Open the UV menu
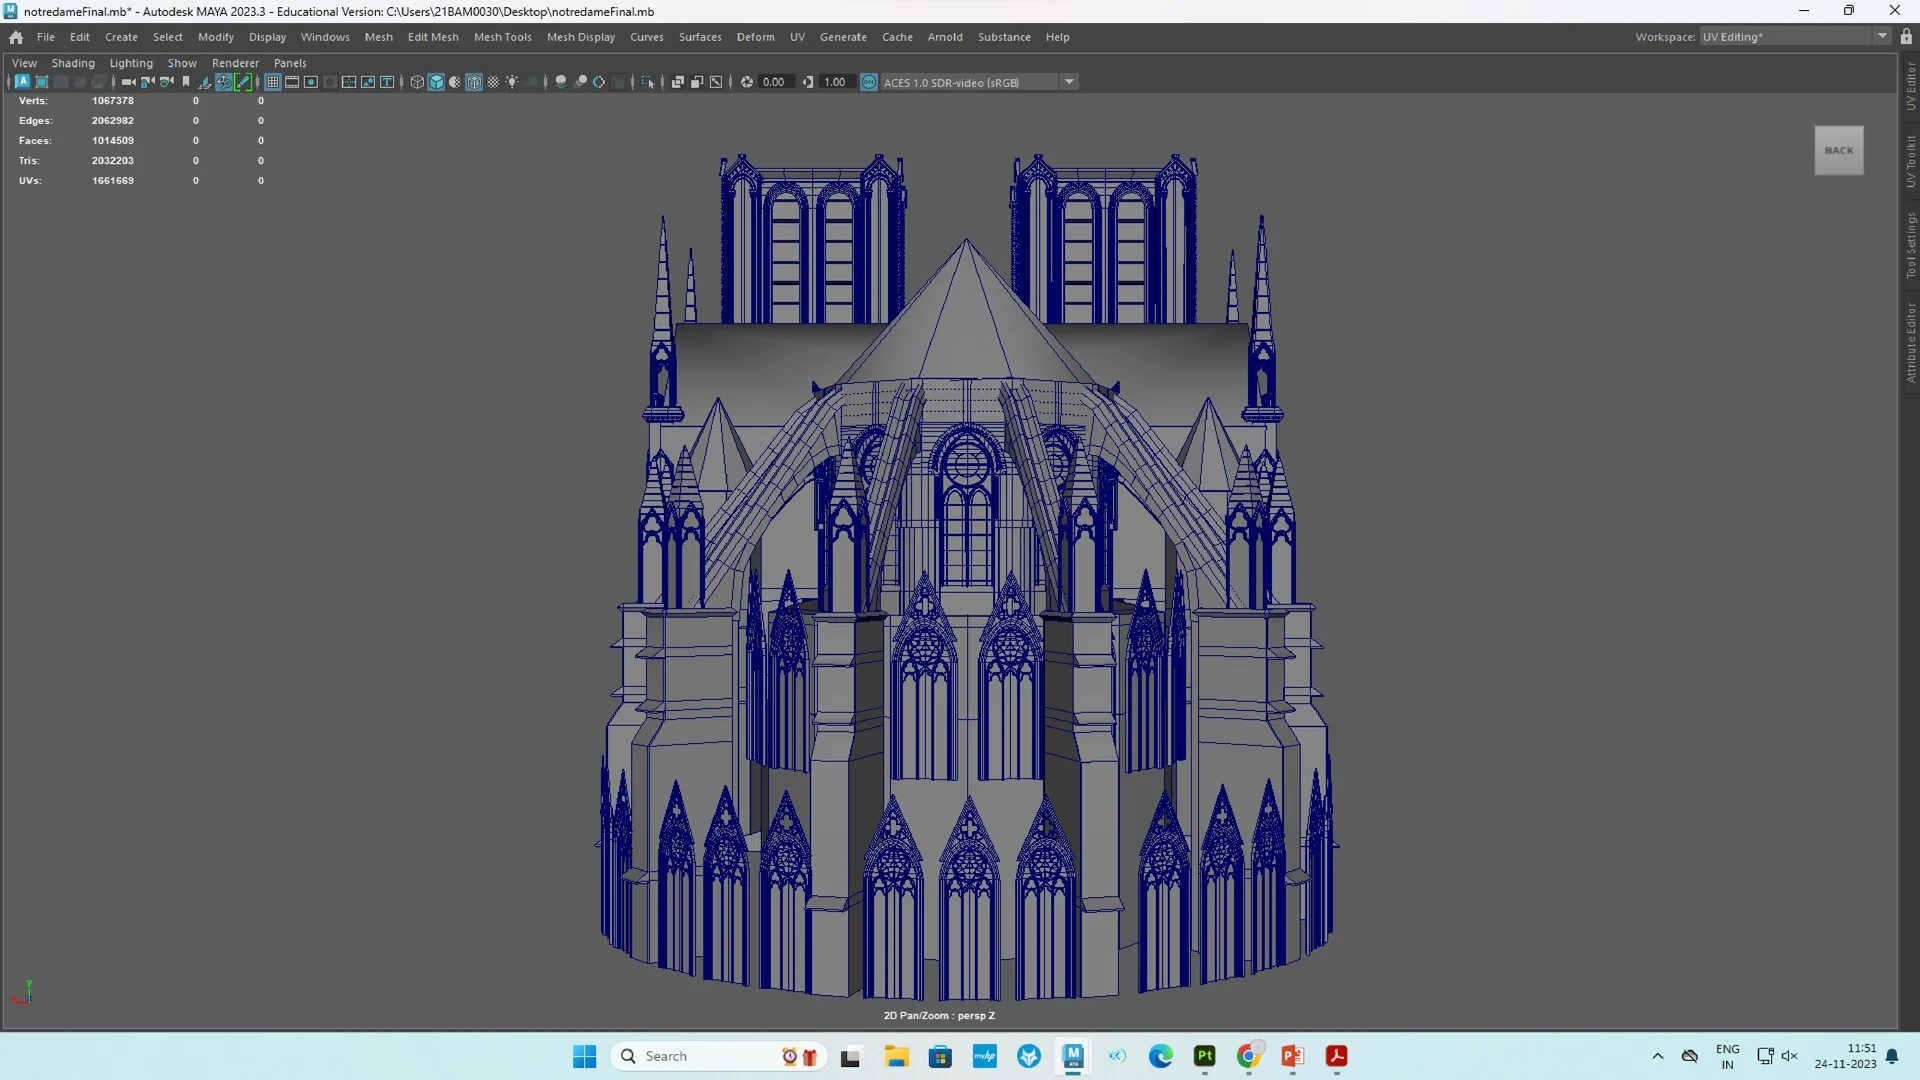 797,37
